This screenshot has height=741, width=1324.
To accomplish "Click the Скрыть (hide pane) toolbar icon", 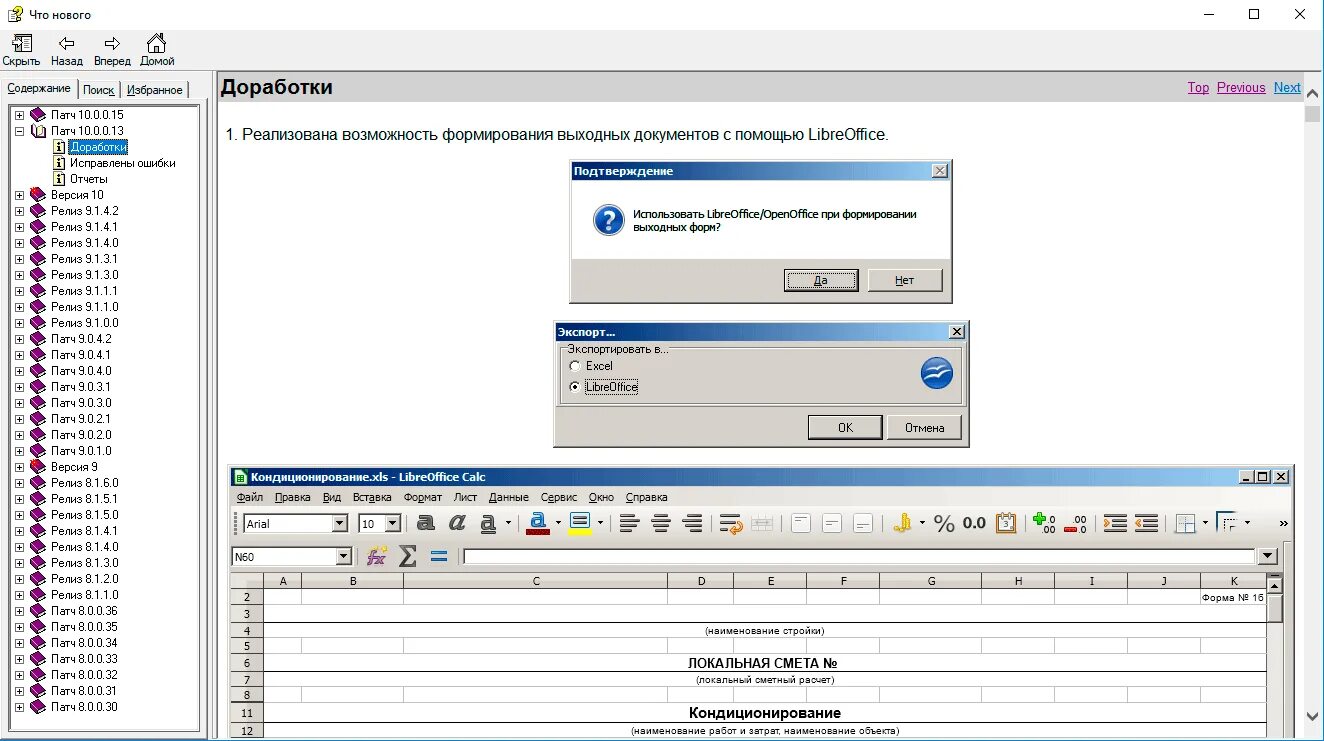I will click(21, 44).
